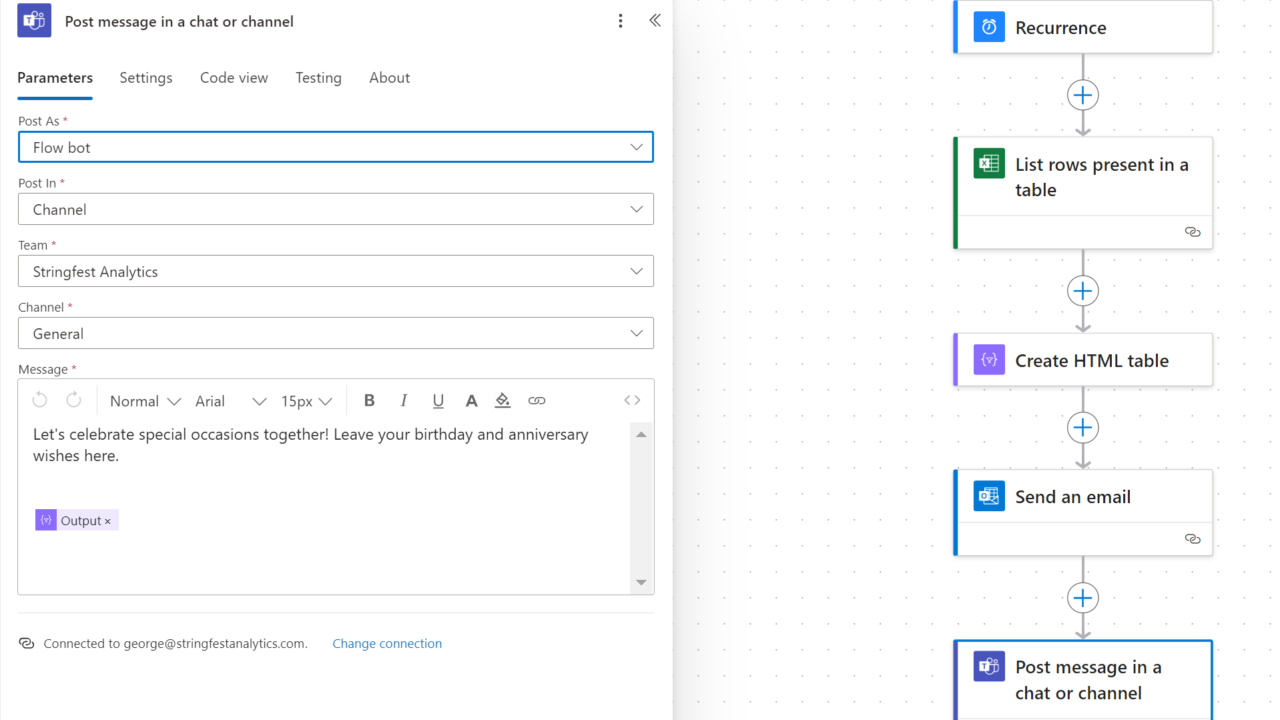Click the redo icon in message editor
This screenshot has height=720, width=1280.
[74, 401]
